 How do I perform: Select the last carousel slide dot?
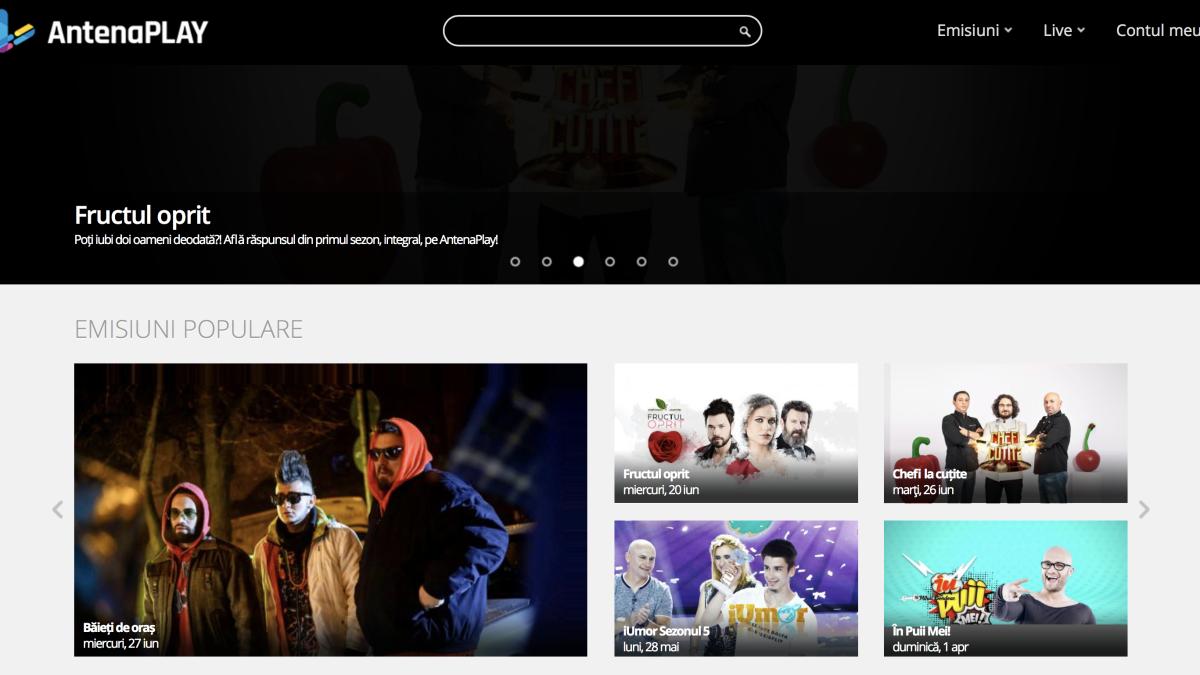pos(673,262)
